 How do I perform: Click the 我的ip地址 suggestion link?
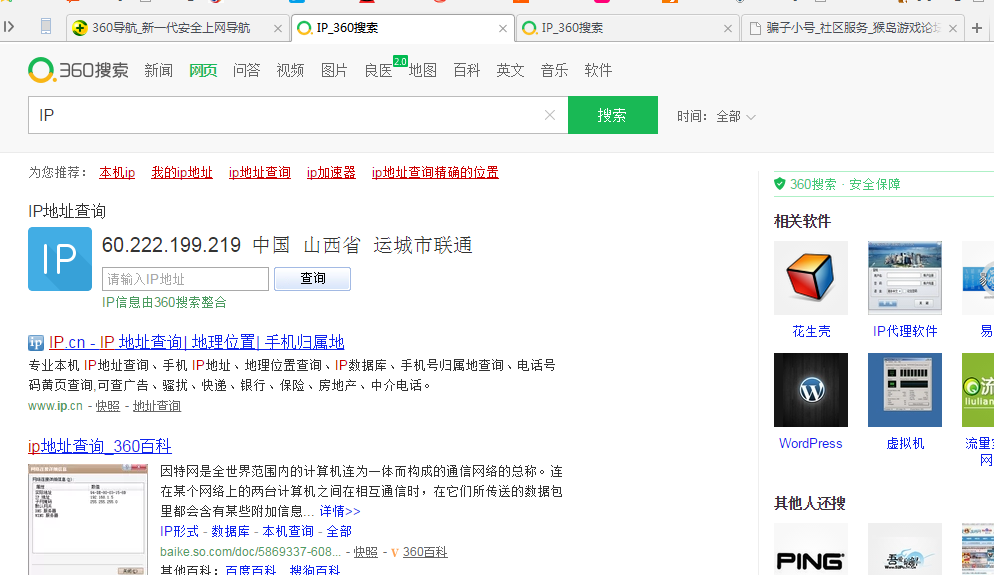[x=182, y=172]
